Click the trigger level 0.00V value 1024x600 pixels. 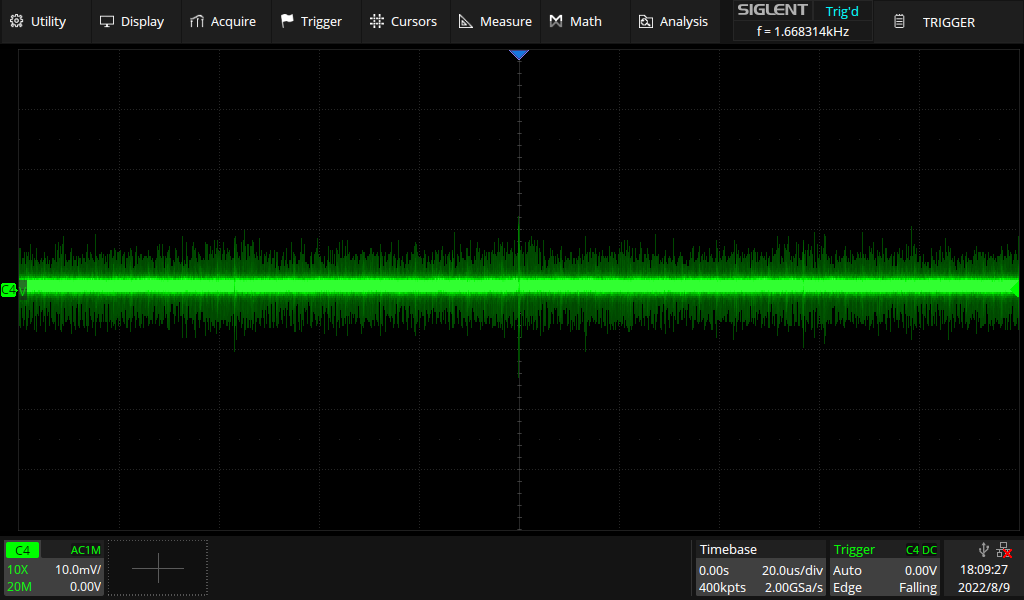[921, 571]
